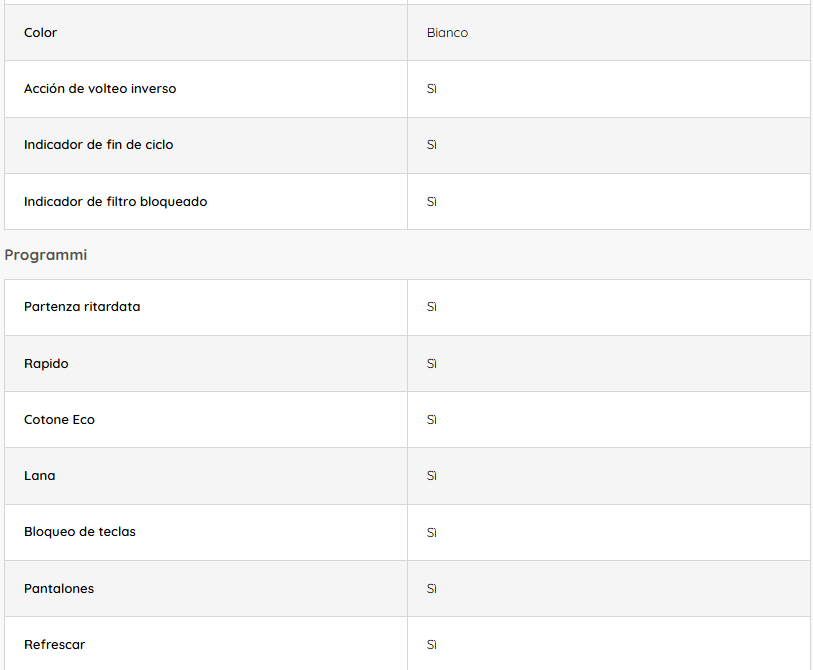
Task: Click Partenza ritardata row label
Action: 82,307
